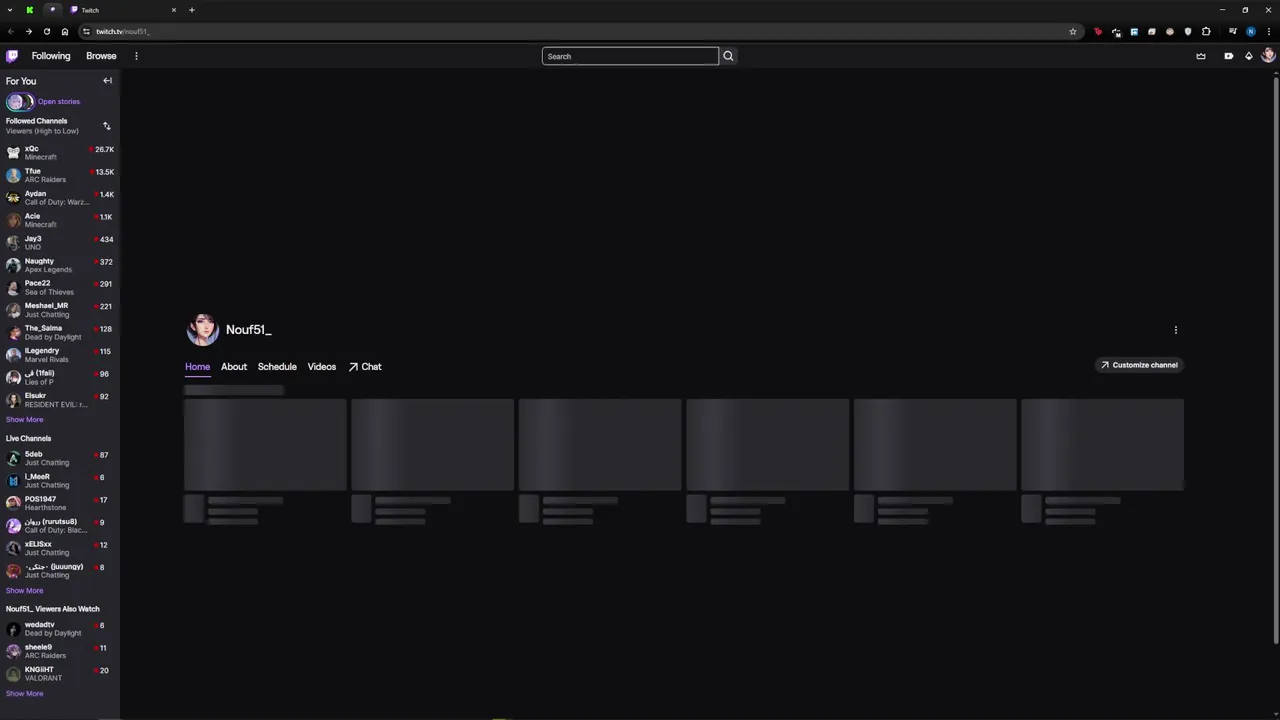The height and width of the screenshot is (720, 1280).
Task: Open xELISxx channel avatar icon
Action: 13,548
